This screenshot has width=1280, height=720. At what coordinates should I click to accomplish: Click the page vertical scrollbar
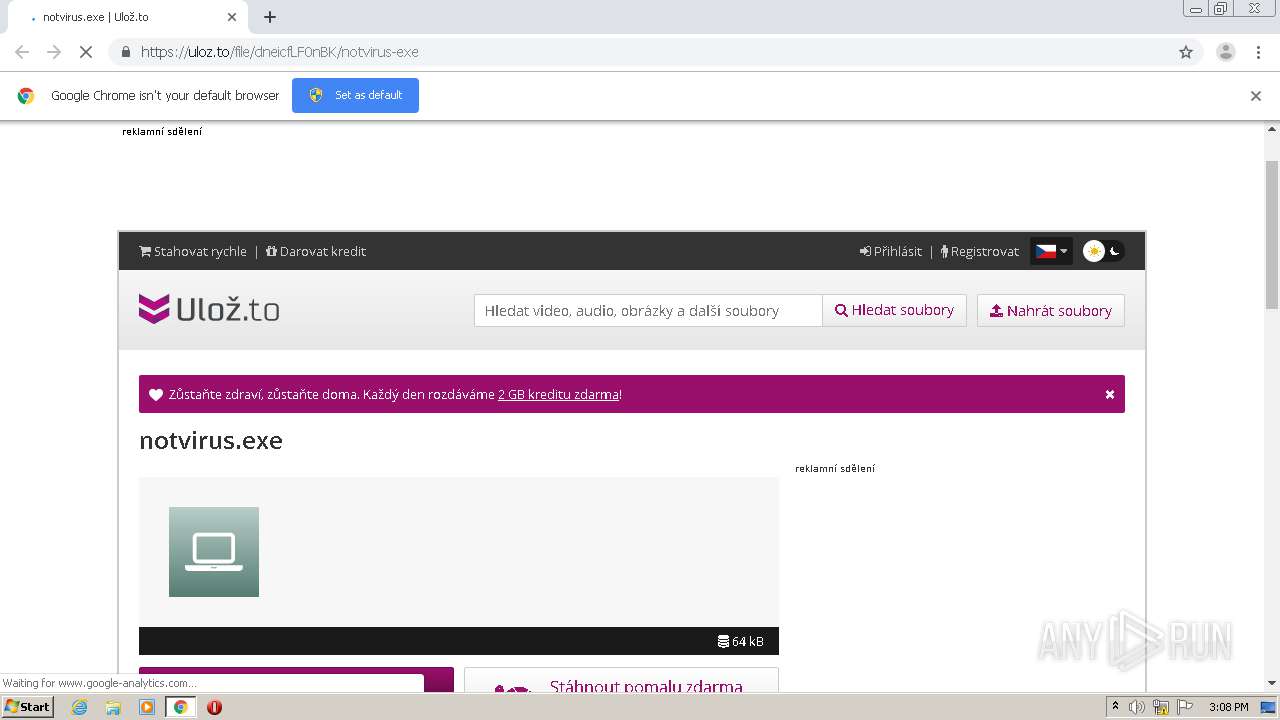point(1272,235)
